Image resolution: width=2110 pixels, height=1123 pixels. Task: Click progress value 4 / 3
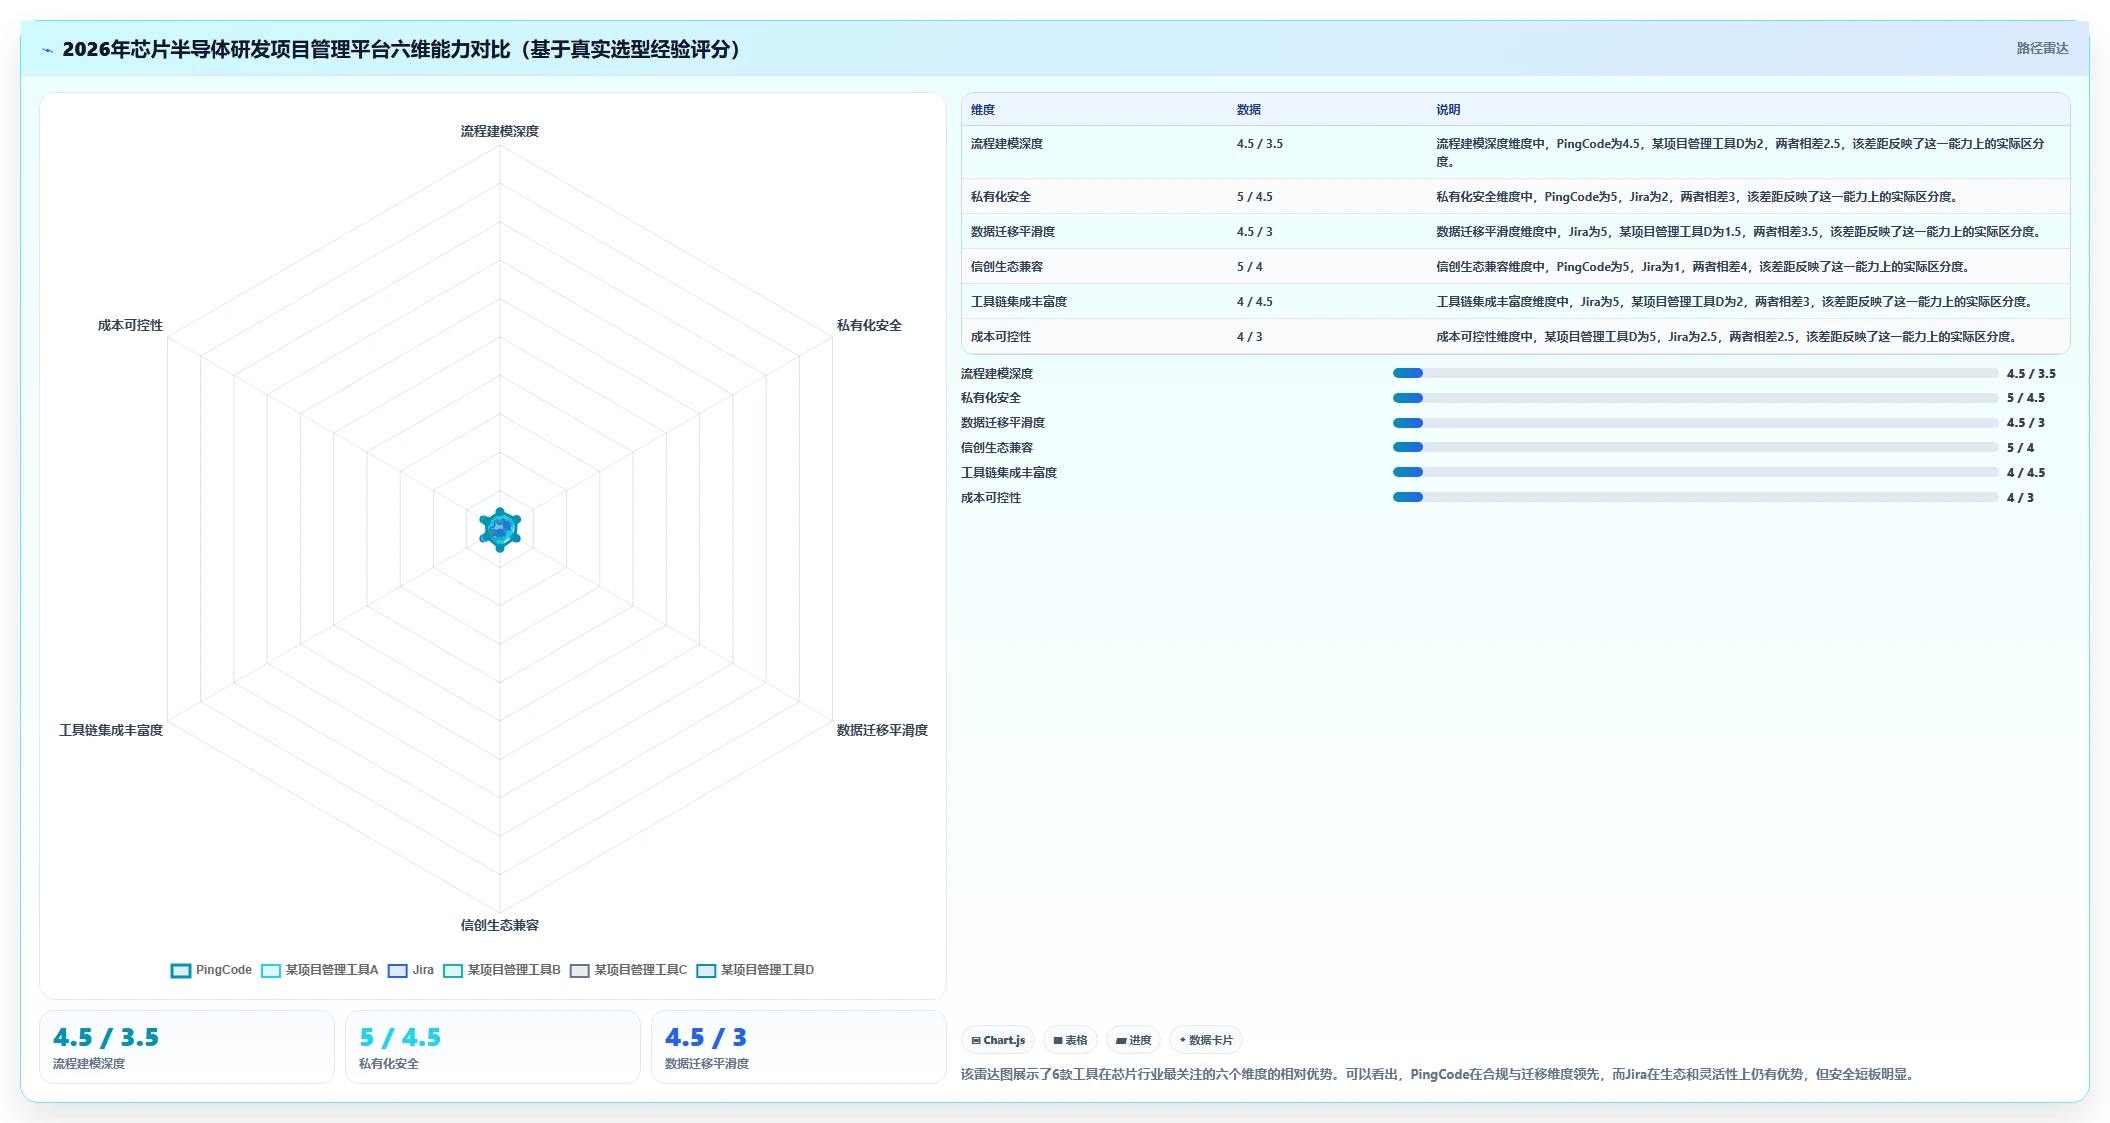point(2020,497)
